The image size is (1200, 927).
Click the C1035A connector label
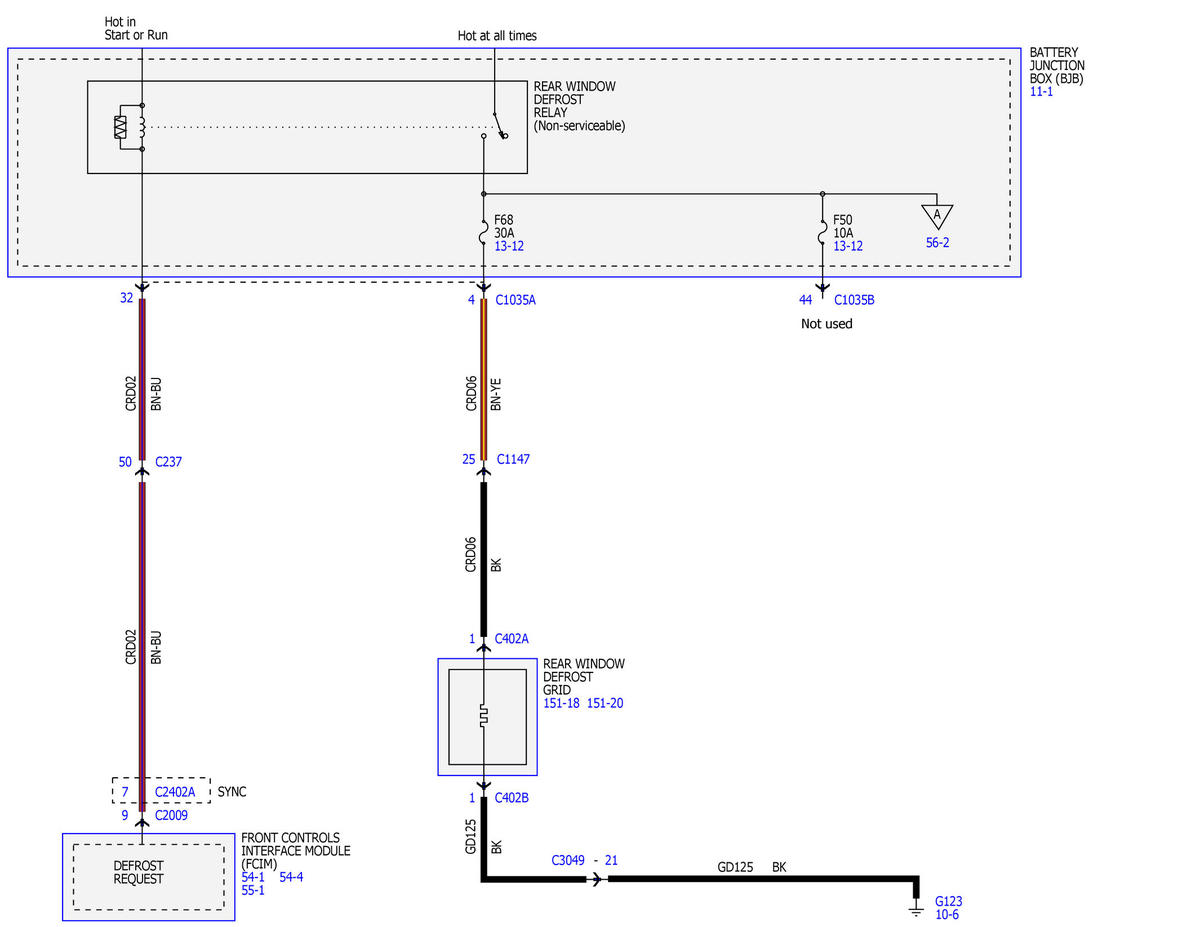(x=516, y=299)
